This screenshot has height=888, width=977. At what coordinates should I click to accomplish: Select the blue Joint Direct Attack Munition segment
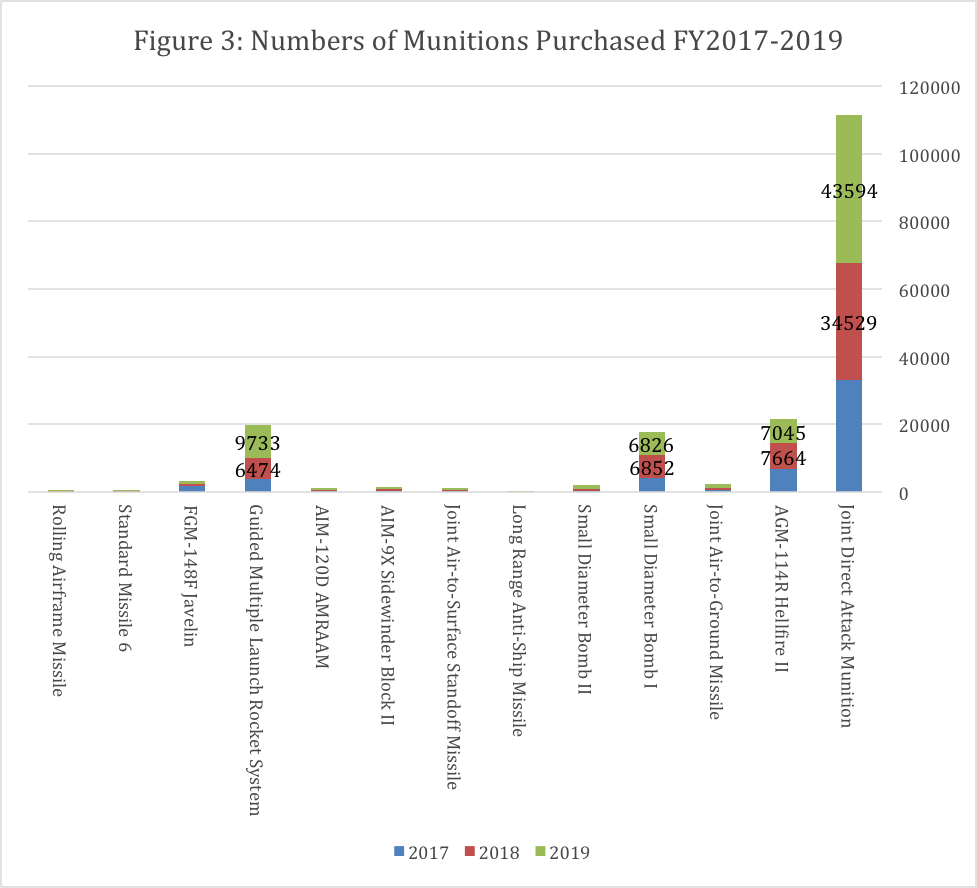[848, 436]
